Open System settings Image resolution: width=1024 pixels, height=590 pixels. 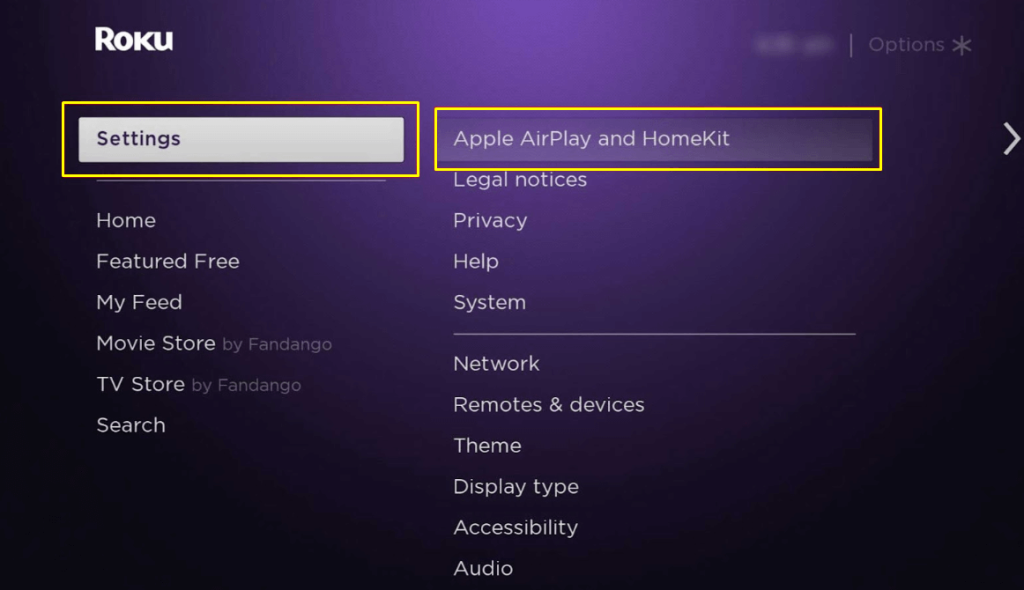[x=489, y=302]
